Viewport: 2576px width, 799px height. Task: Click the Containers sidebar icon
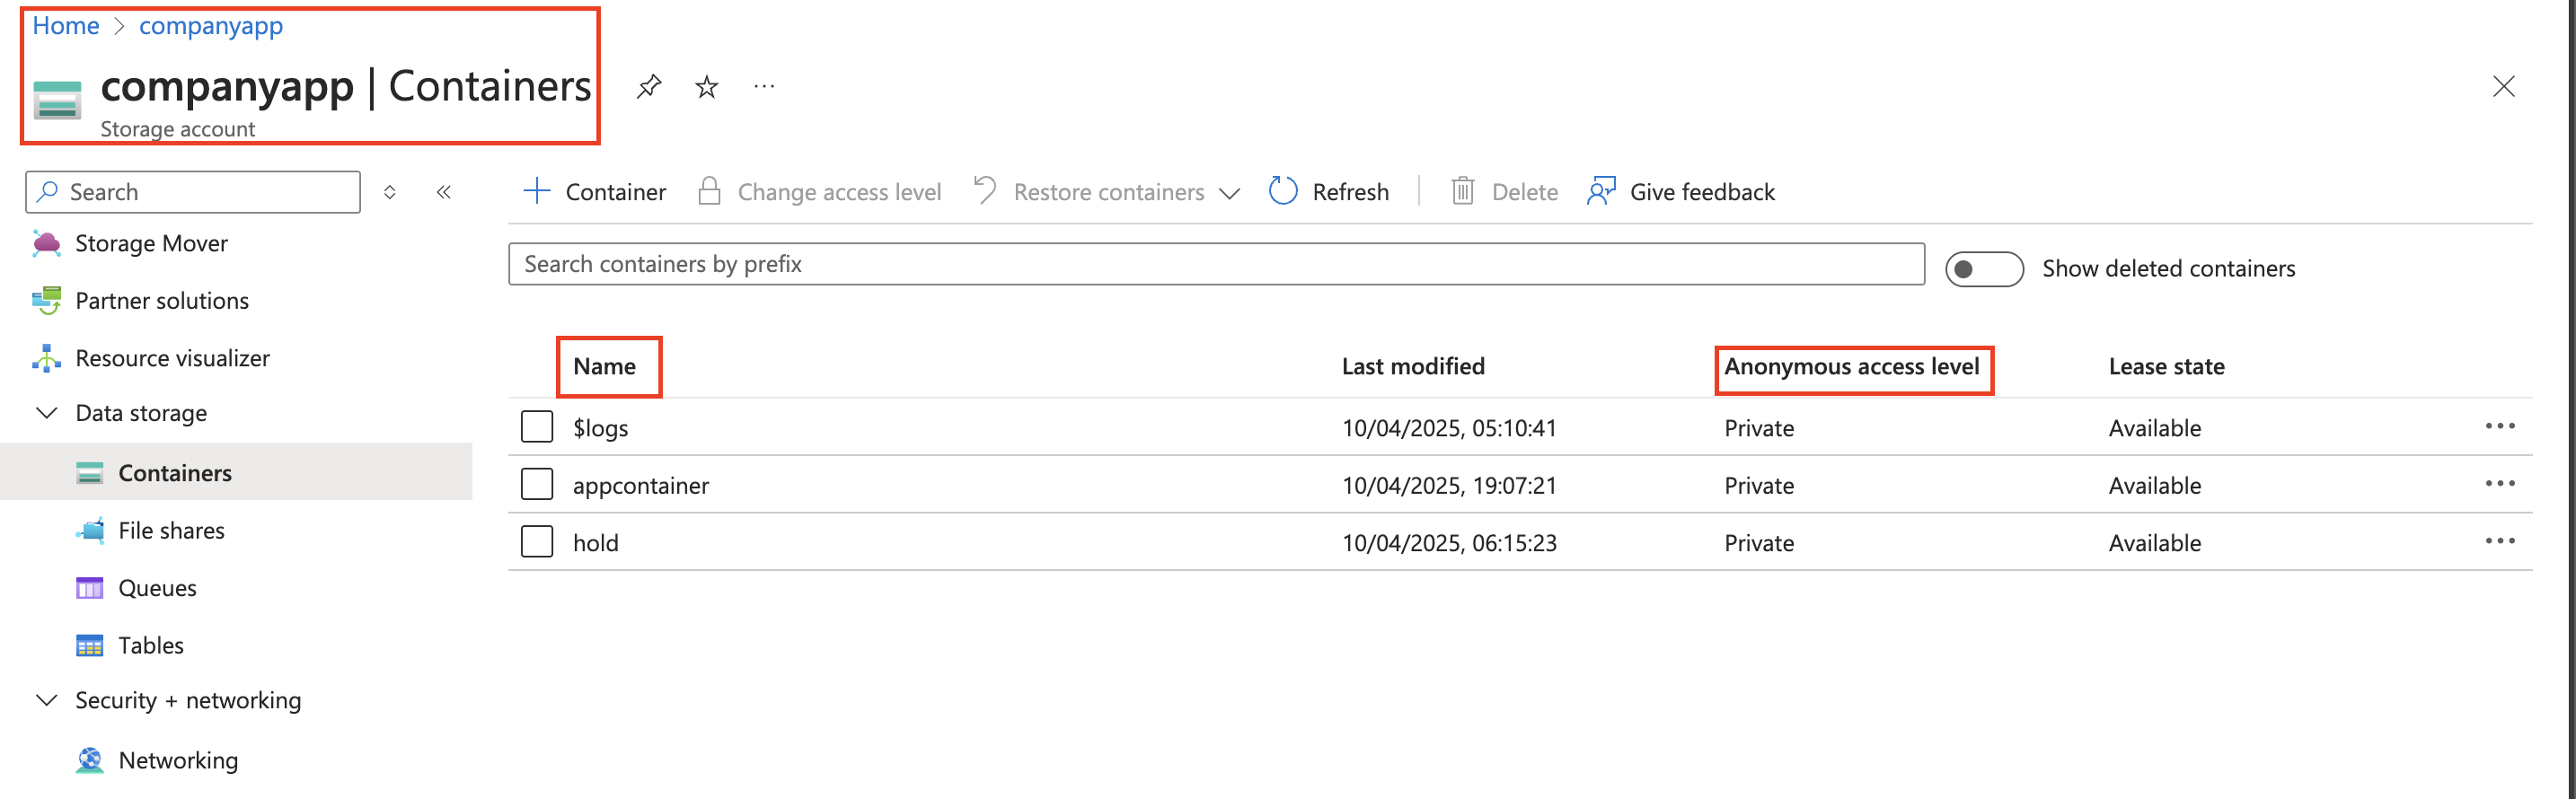point(90,473)
